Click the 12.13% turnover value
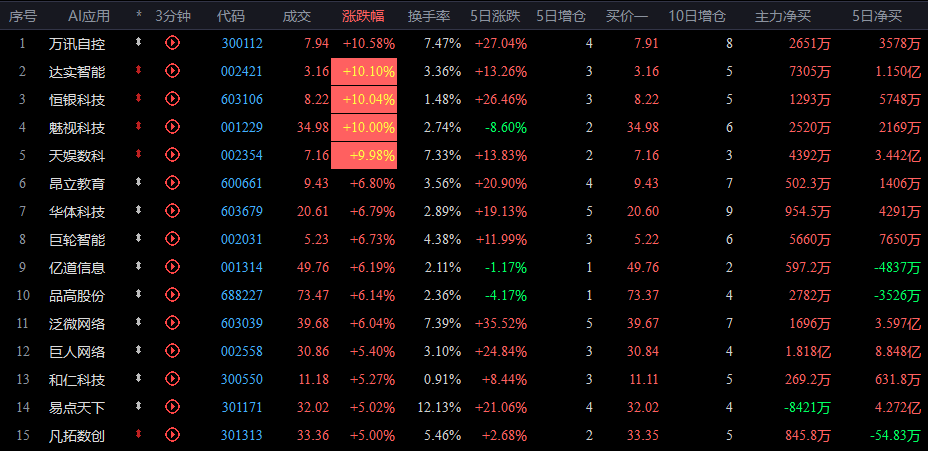The image size is (928, 451). click(x=439, y=408)
